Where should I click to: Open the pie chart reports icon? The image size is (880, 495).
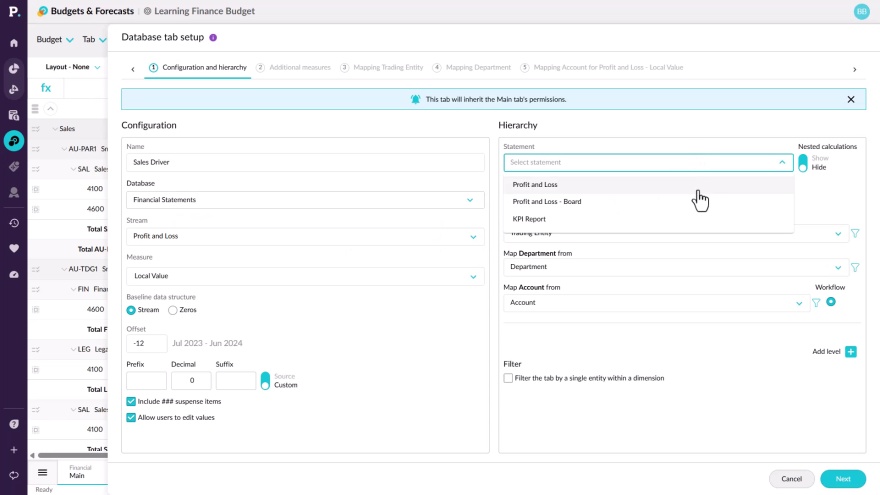click(x=13, y=68)
